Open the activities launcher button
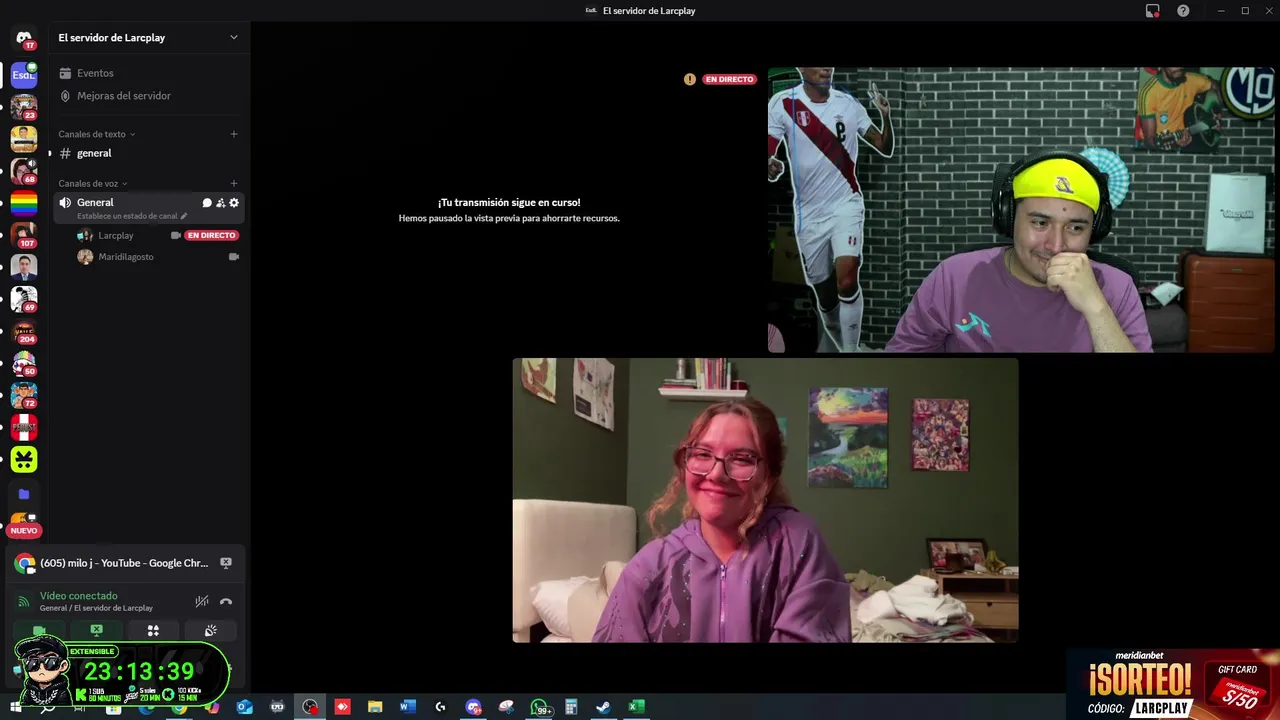 [153, 631]
